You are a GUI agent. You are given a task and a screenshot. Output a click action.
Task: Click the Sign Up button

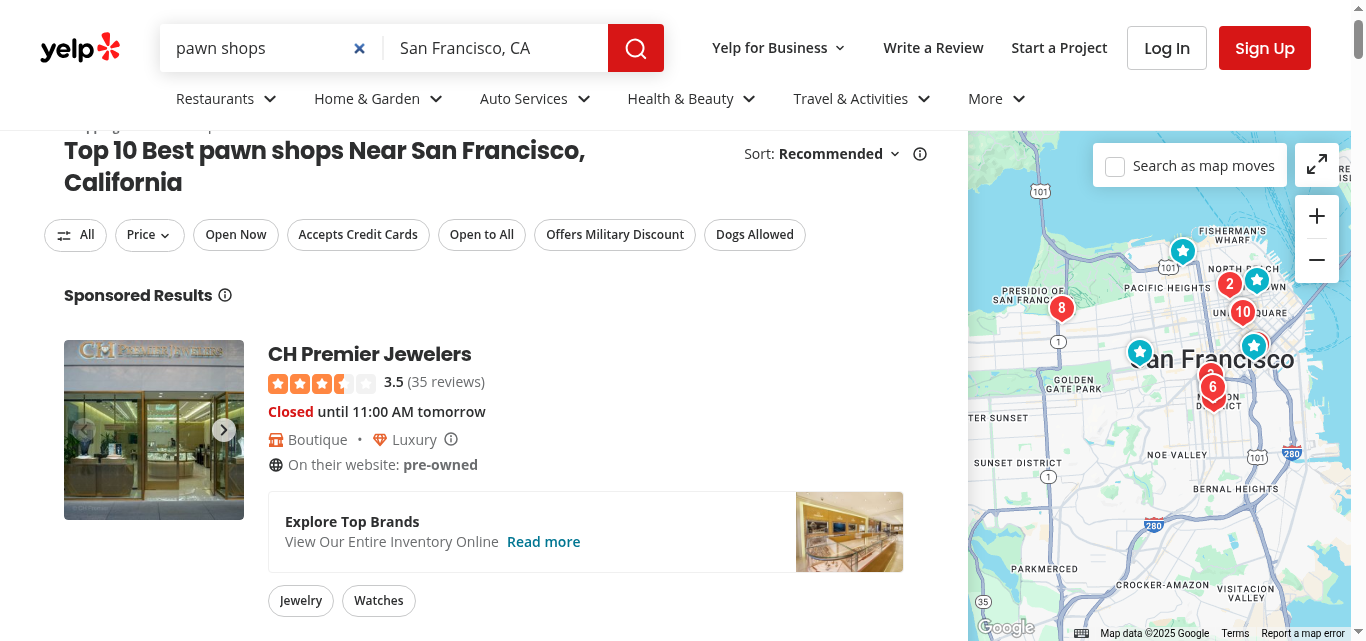pos(1265,48)
